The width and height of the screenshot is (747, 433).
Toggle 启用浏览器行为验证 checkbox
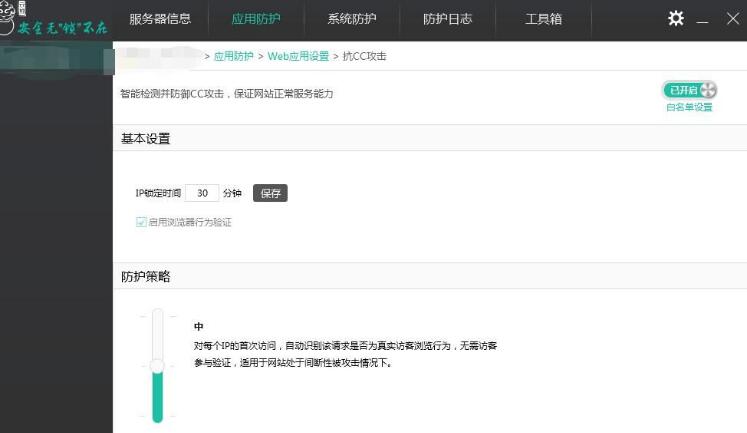[x=141, y=222]
